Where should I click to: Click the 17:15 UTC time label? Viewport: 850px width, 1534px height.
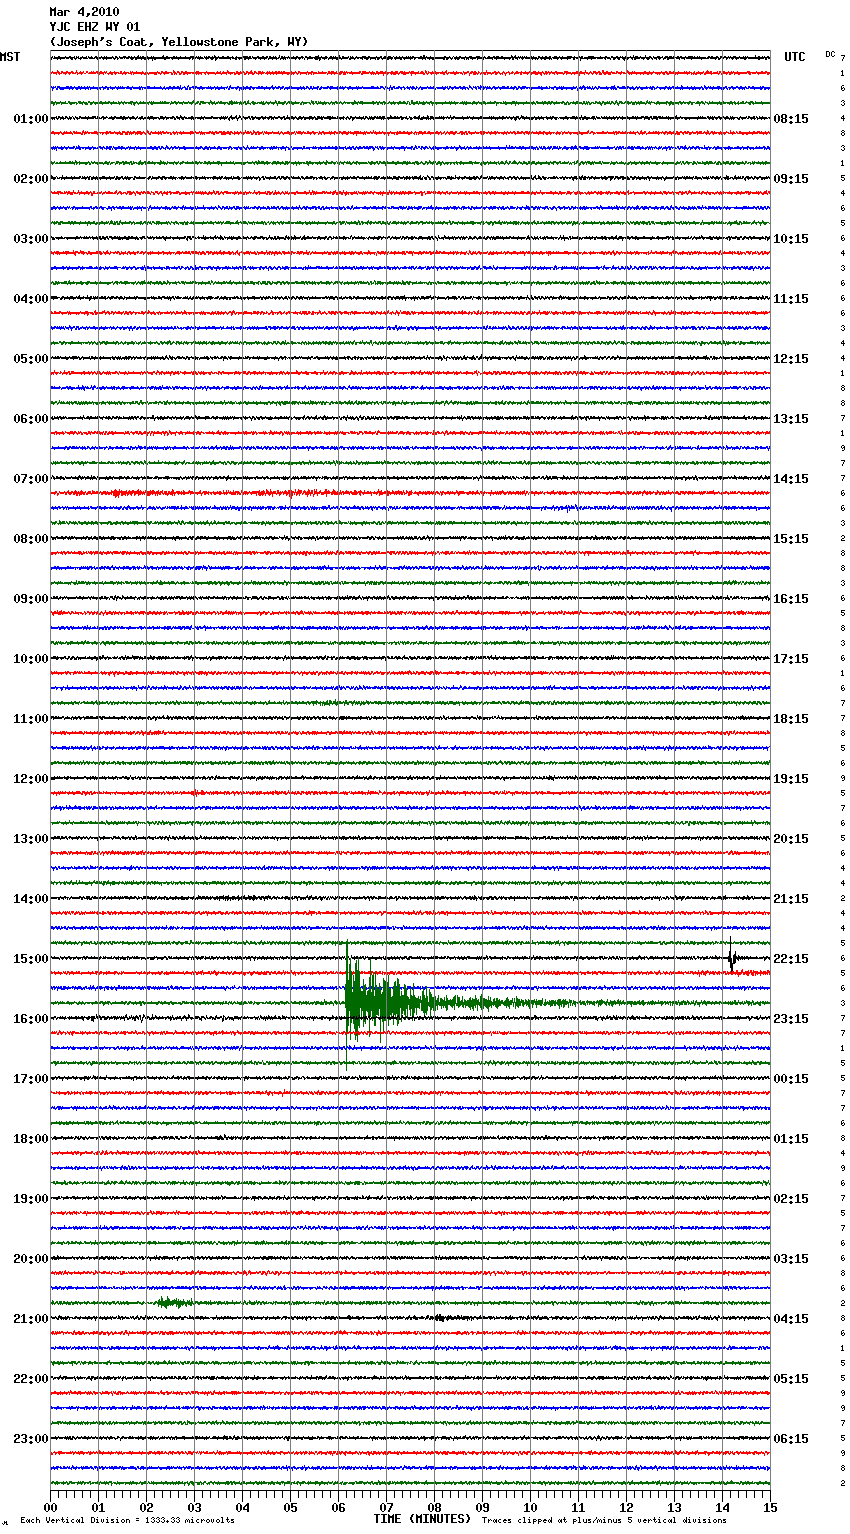[x=791, y=659]
